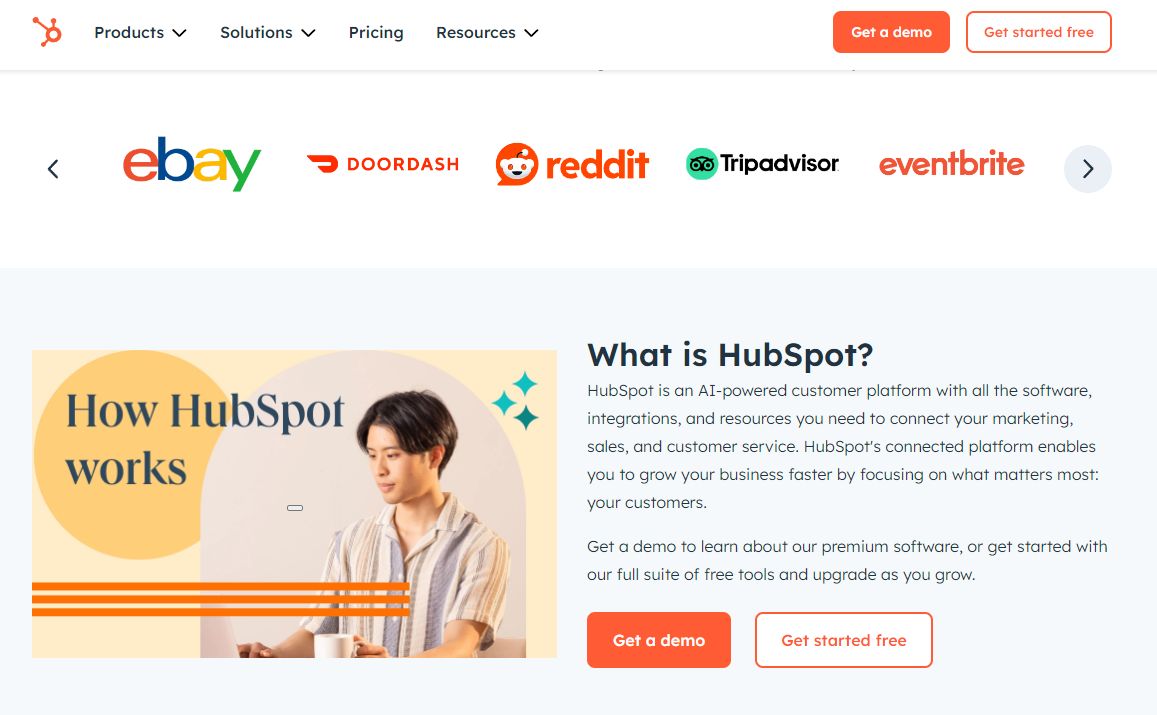The width and height of the screenshot is (1157, 715).
Task: Click the Eventbrite logo
Action: (952, 164)
